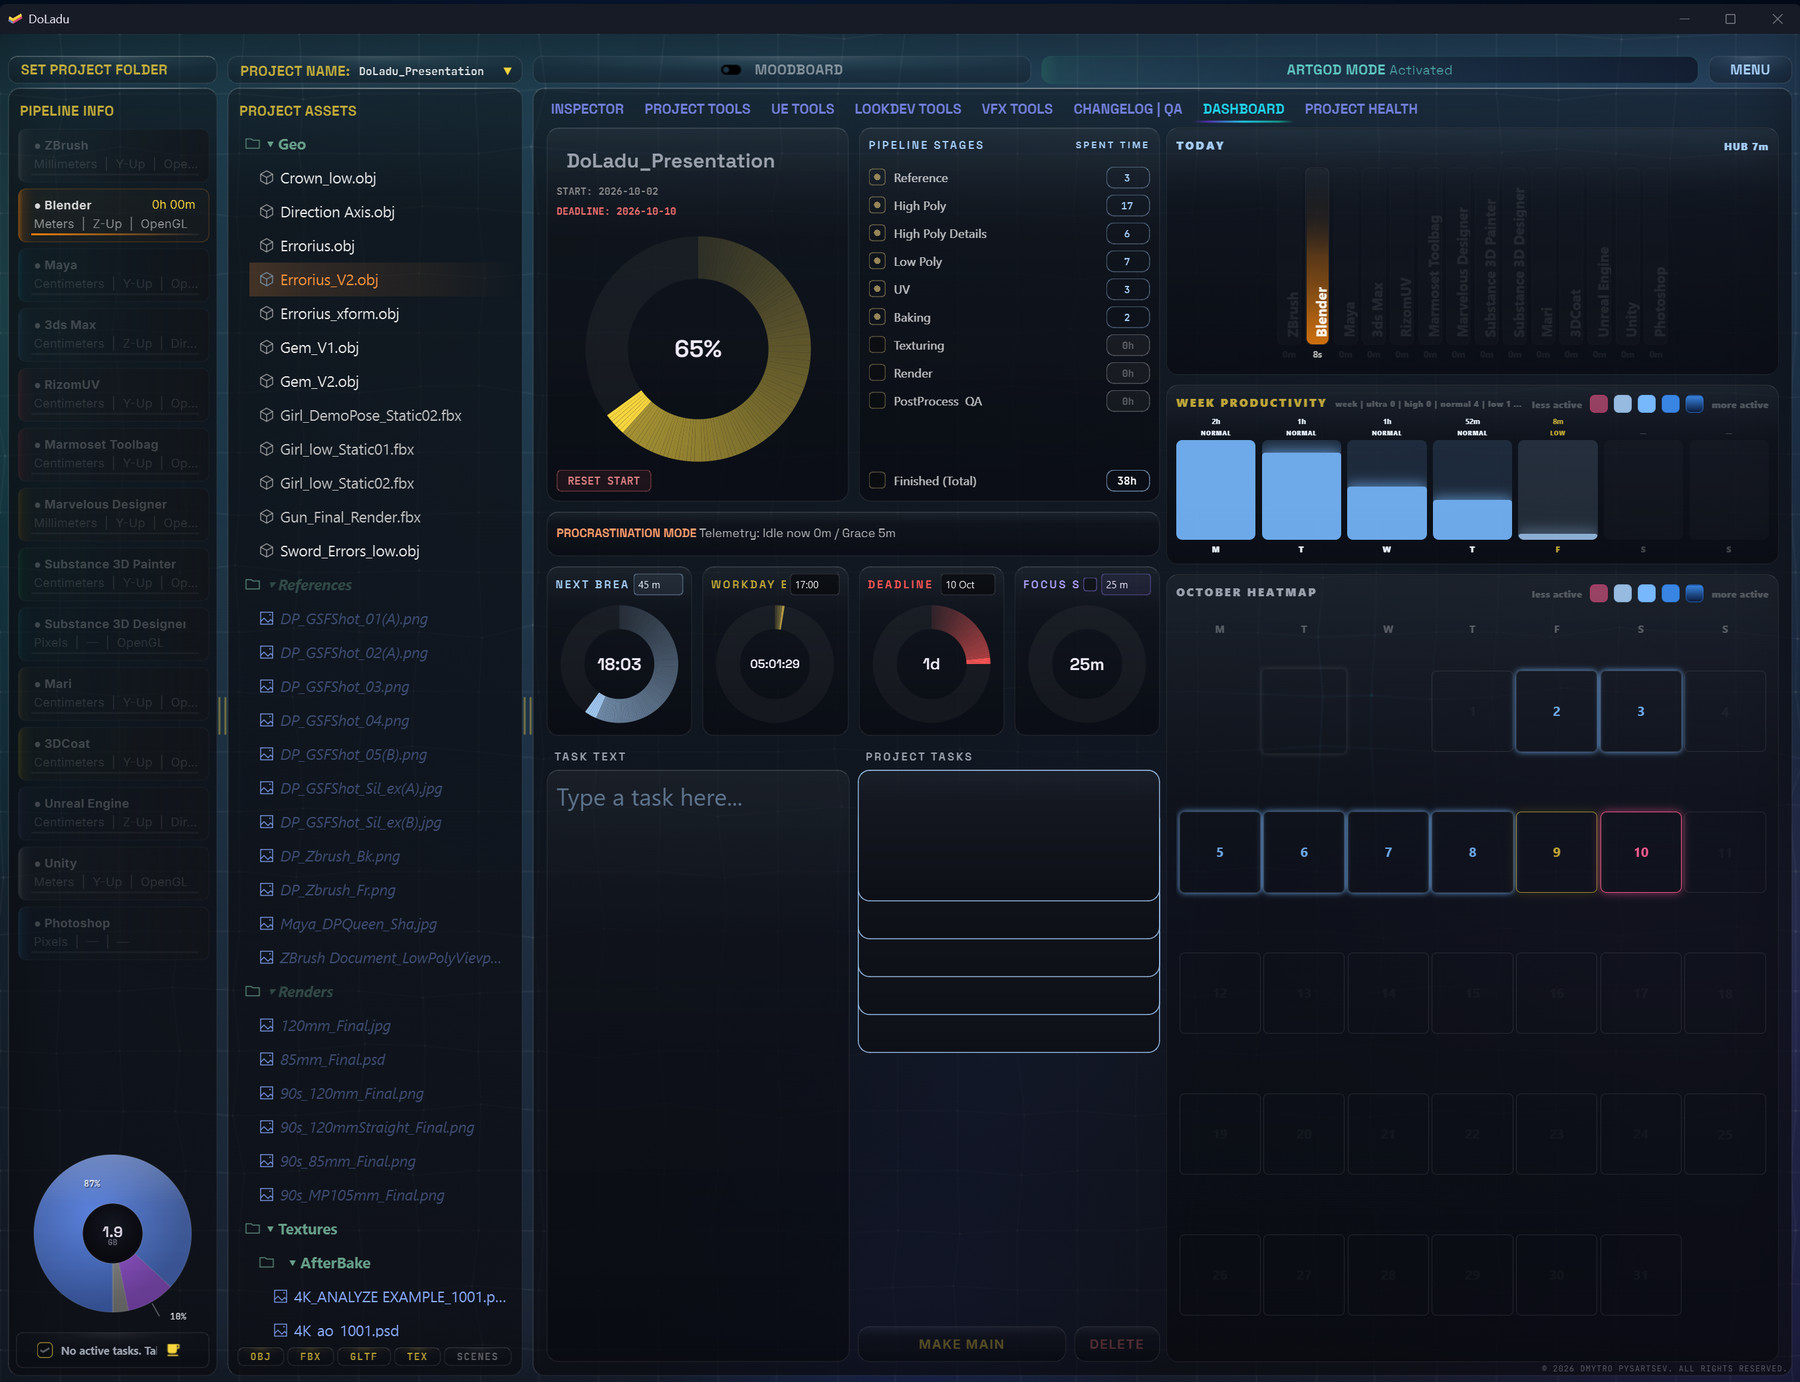Open the UE Tools tab

[x=802, y=109]
